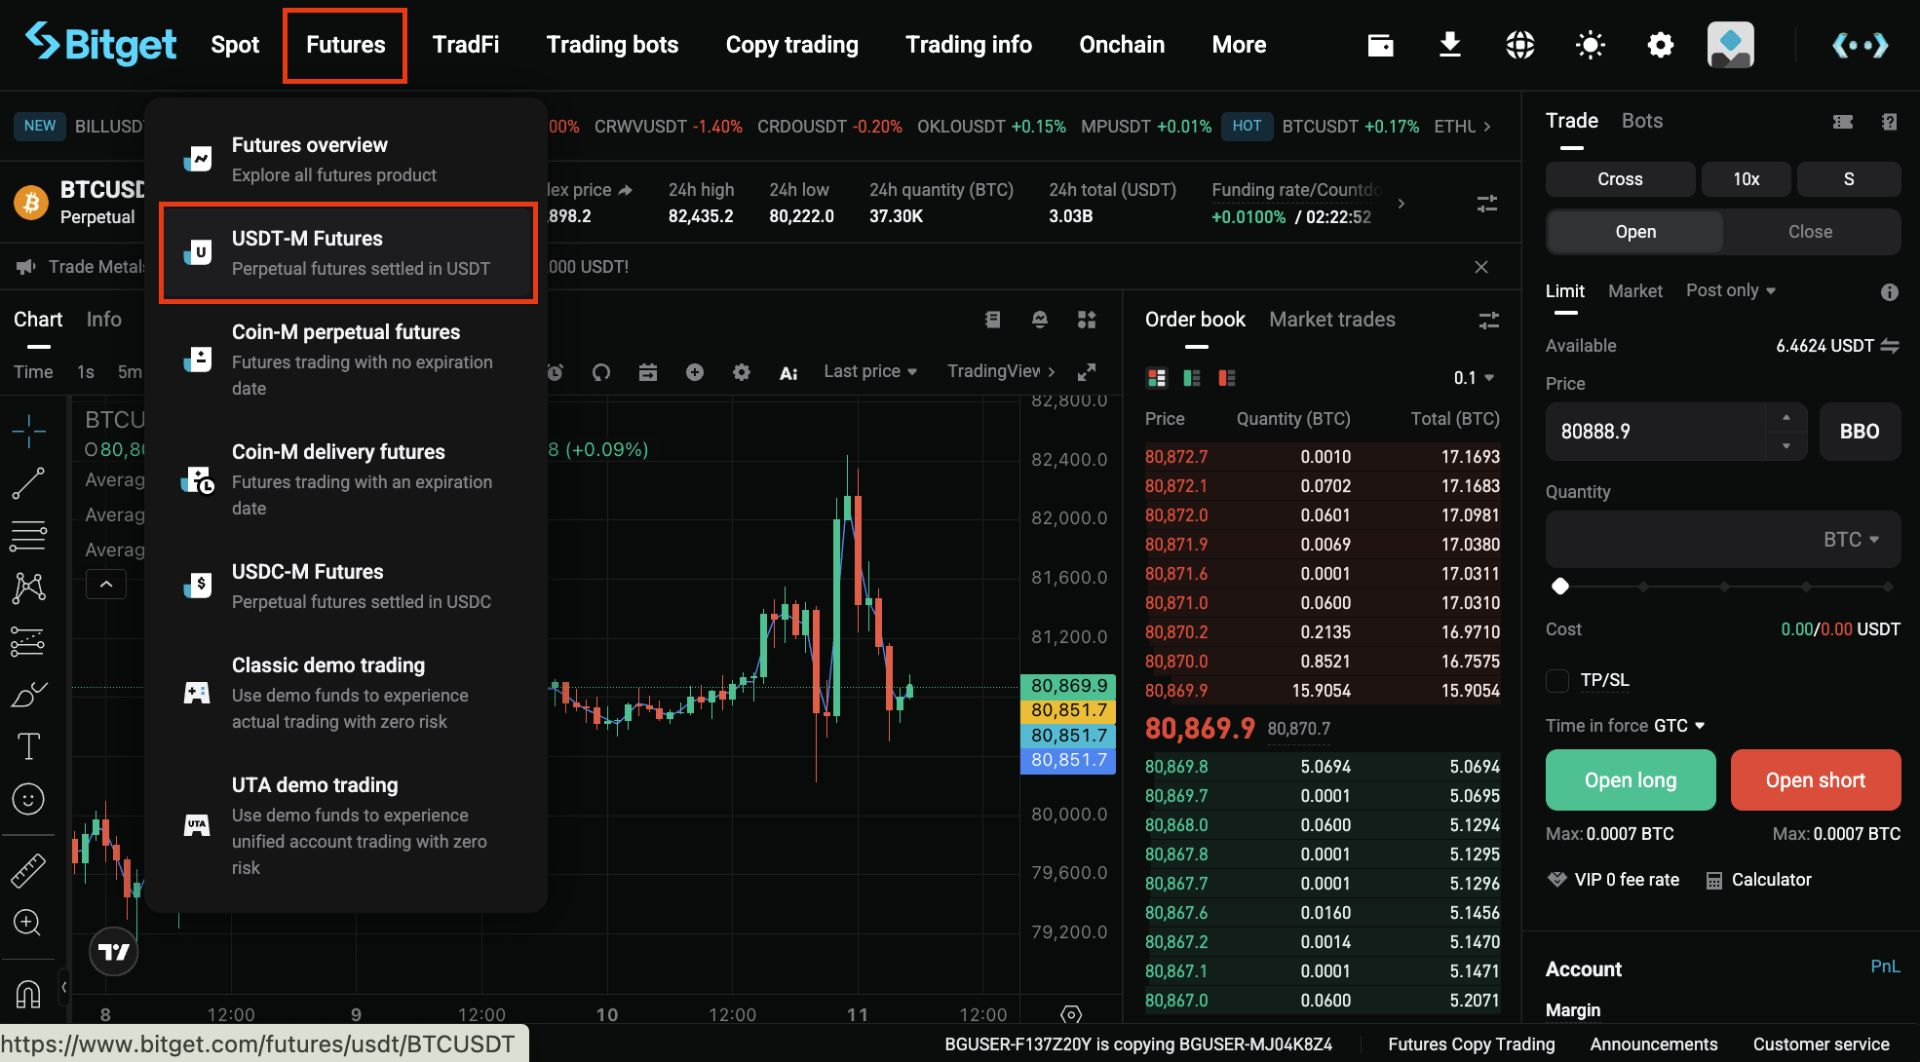
Task: Open the language globe icon
Action: [x=1520, y=45]
